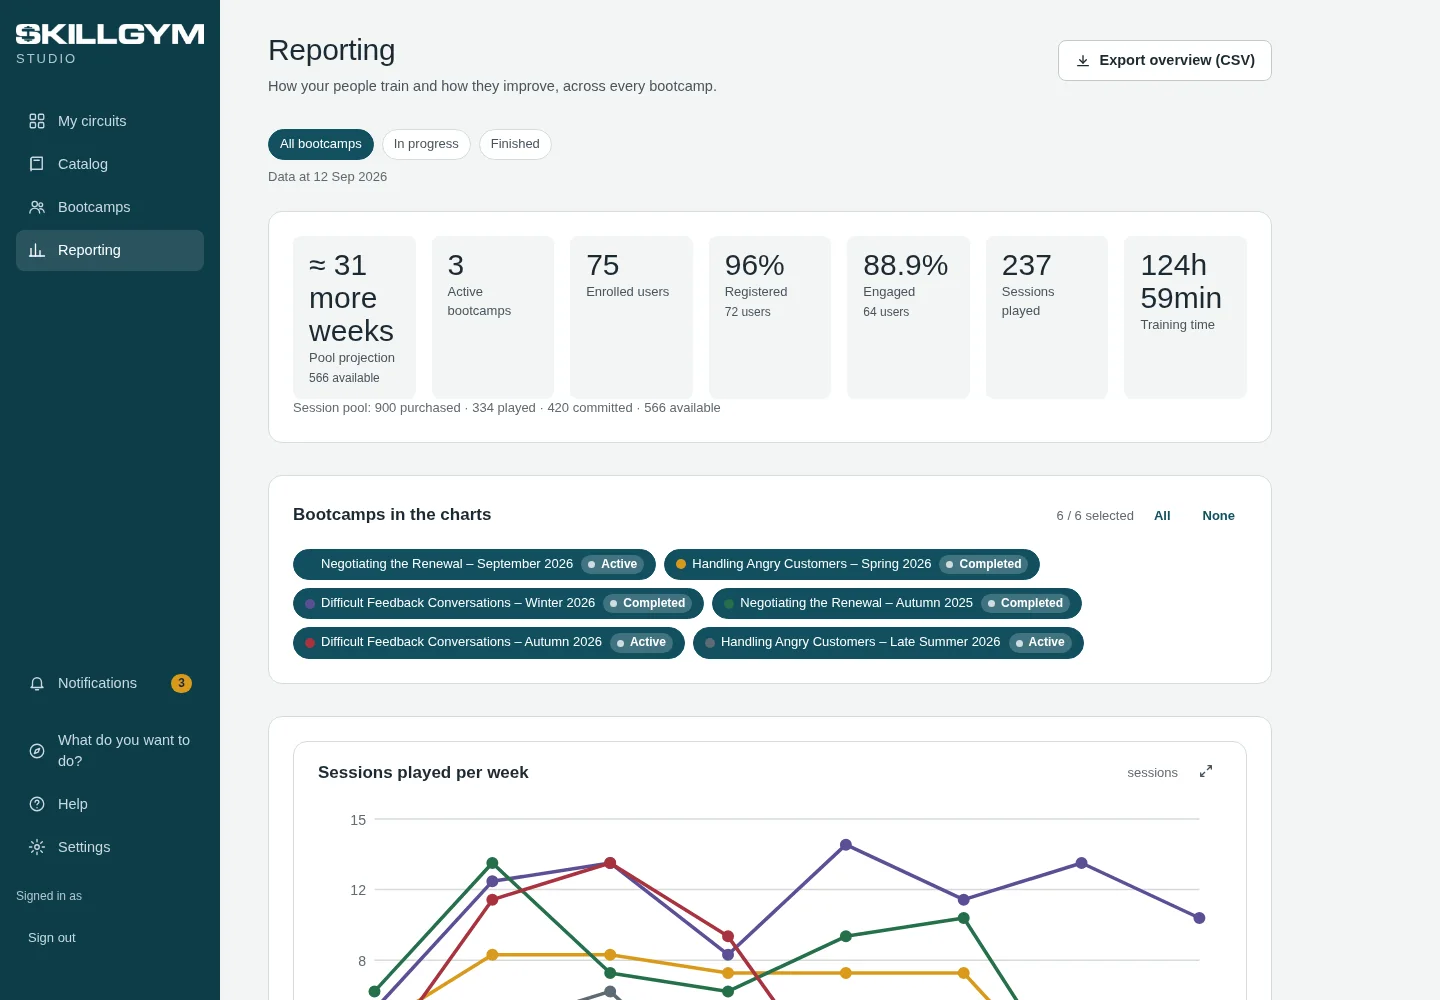Open My circuits in sidebar

pyautogui.click(x=110, y=121)
